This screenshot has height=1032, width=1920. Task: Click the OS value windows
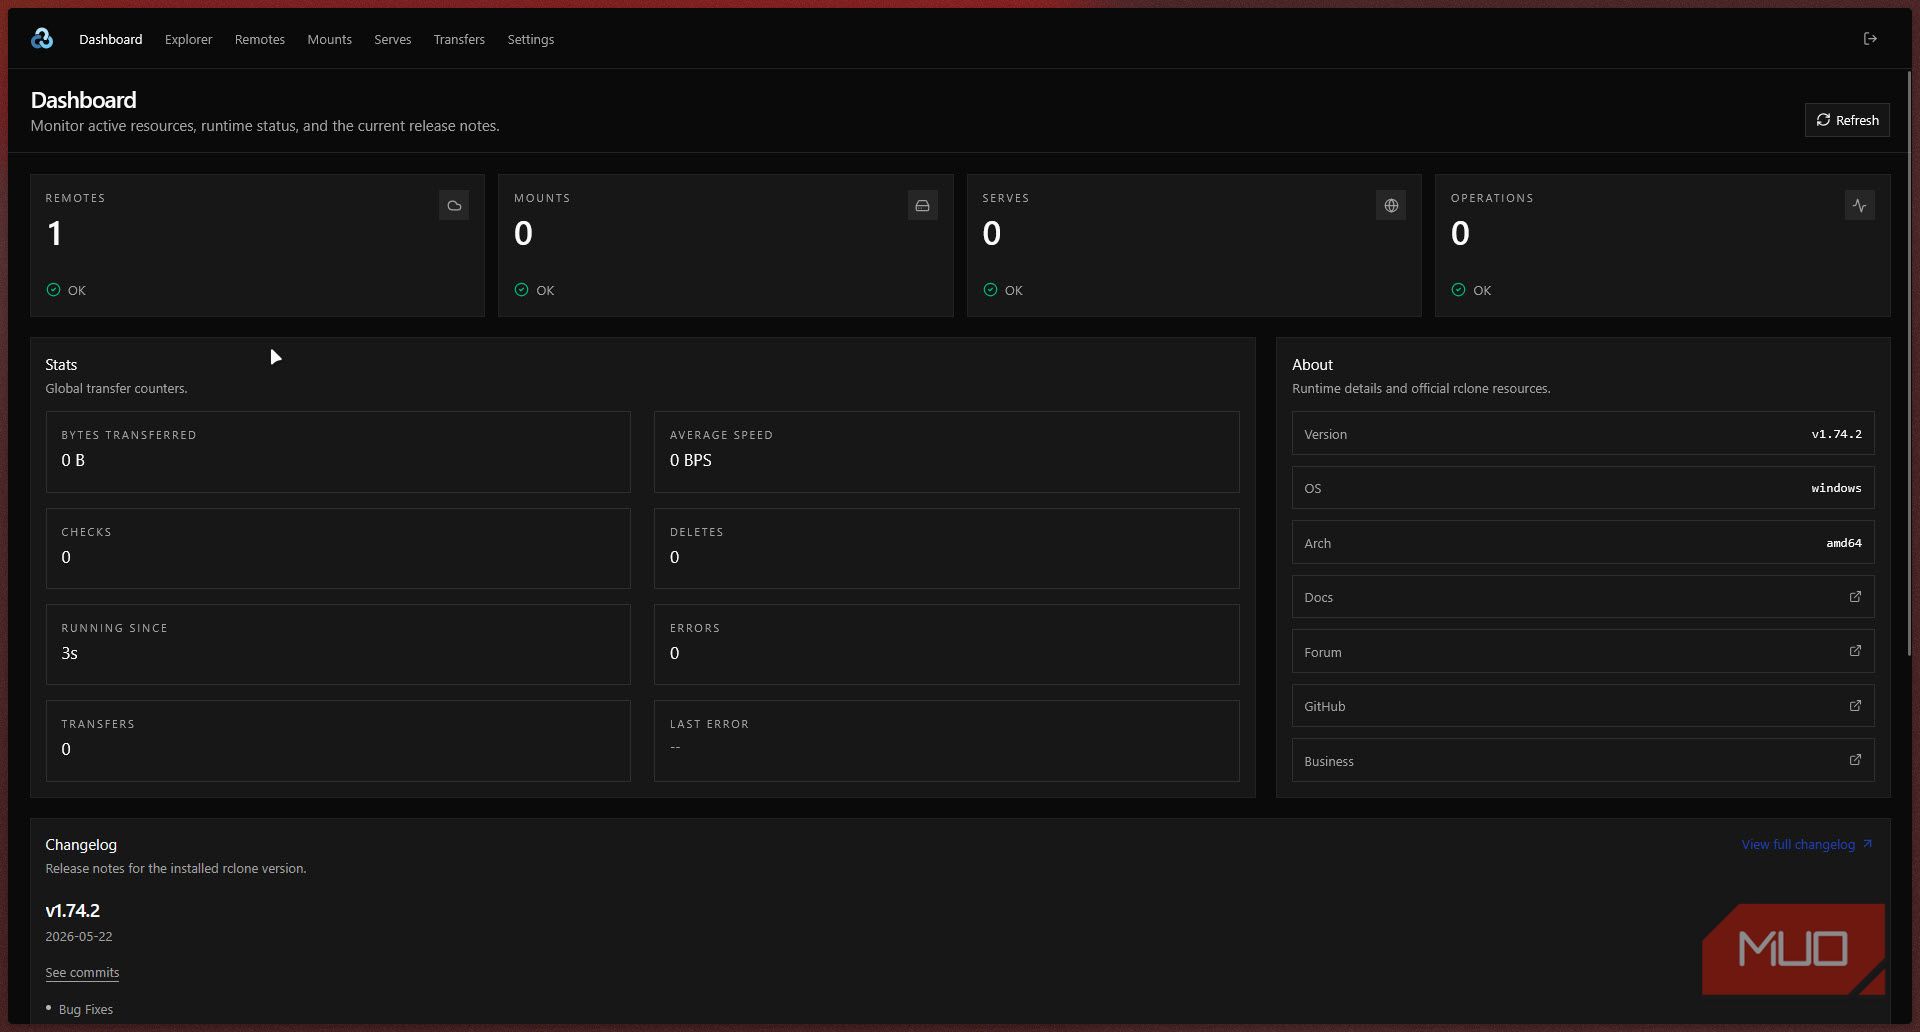click(x=1836, y=488)
